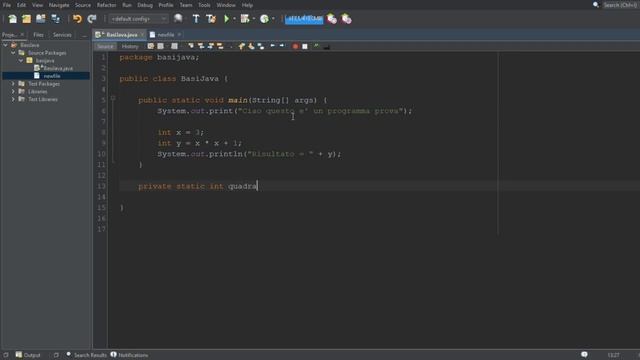The width and height of the screenshot is (640, 360).
Task: Open the Edit menu
Action: (21, 5)
